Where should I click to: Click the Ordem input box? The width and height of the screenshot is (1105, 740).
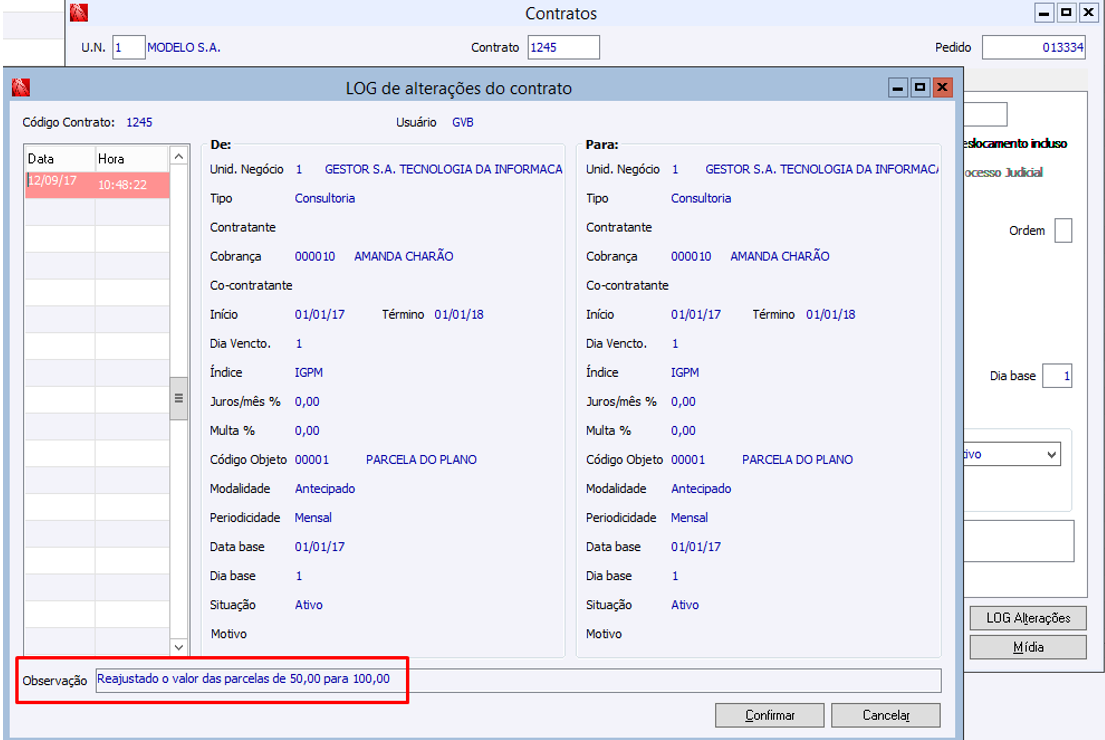click(x=1063, y=230)
